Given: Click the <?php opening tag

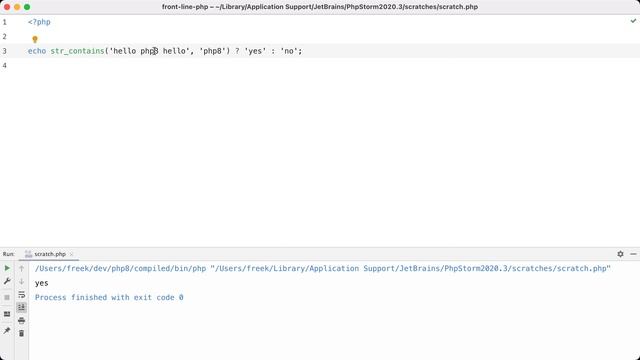Looking at the screenshot, I should [39, 22].
